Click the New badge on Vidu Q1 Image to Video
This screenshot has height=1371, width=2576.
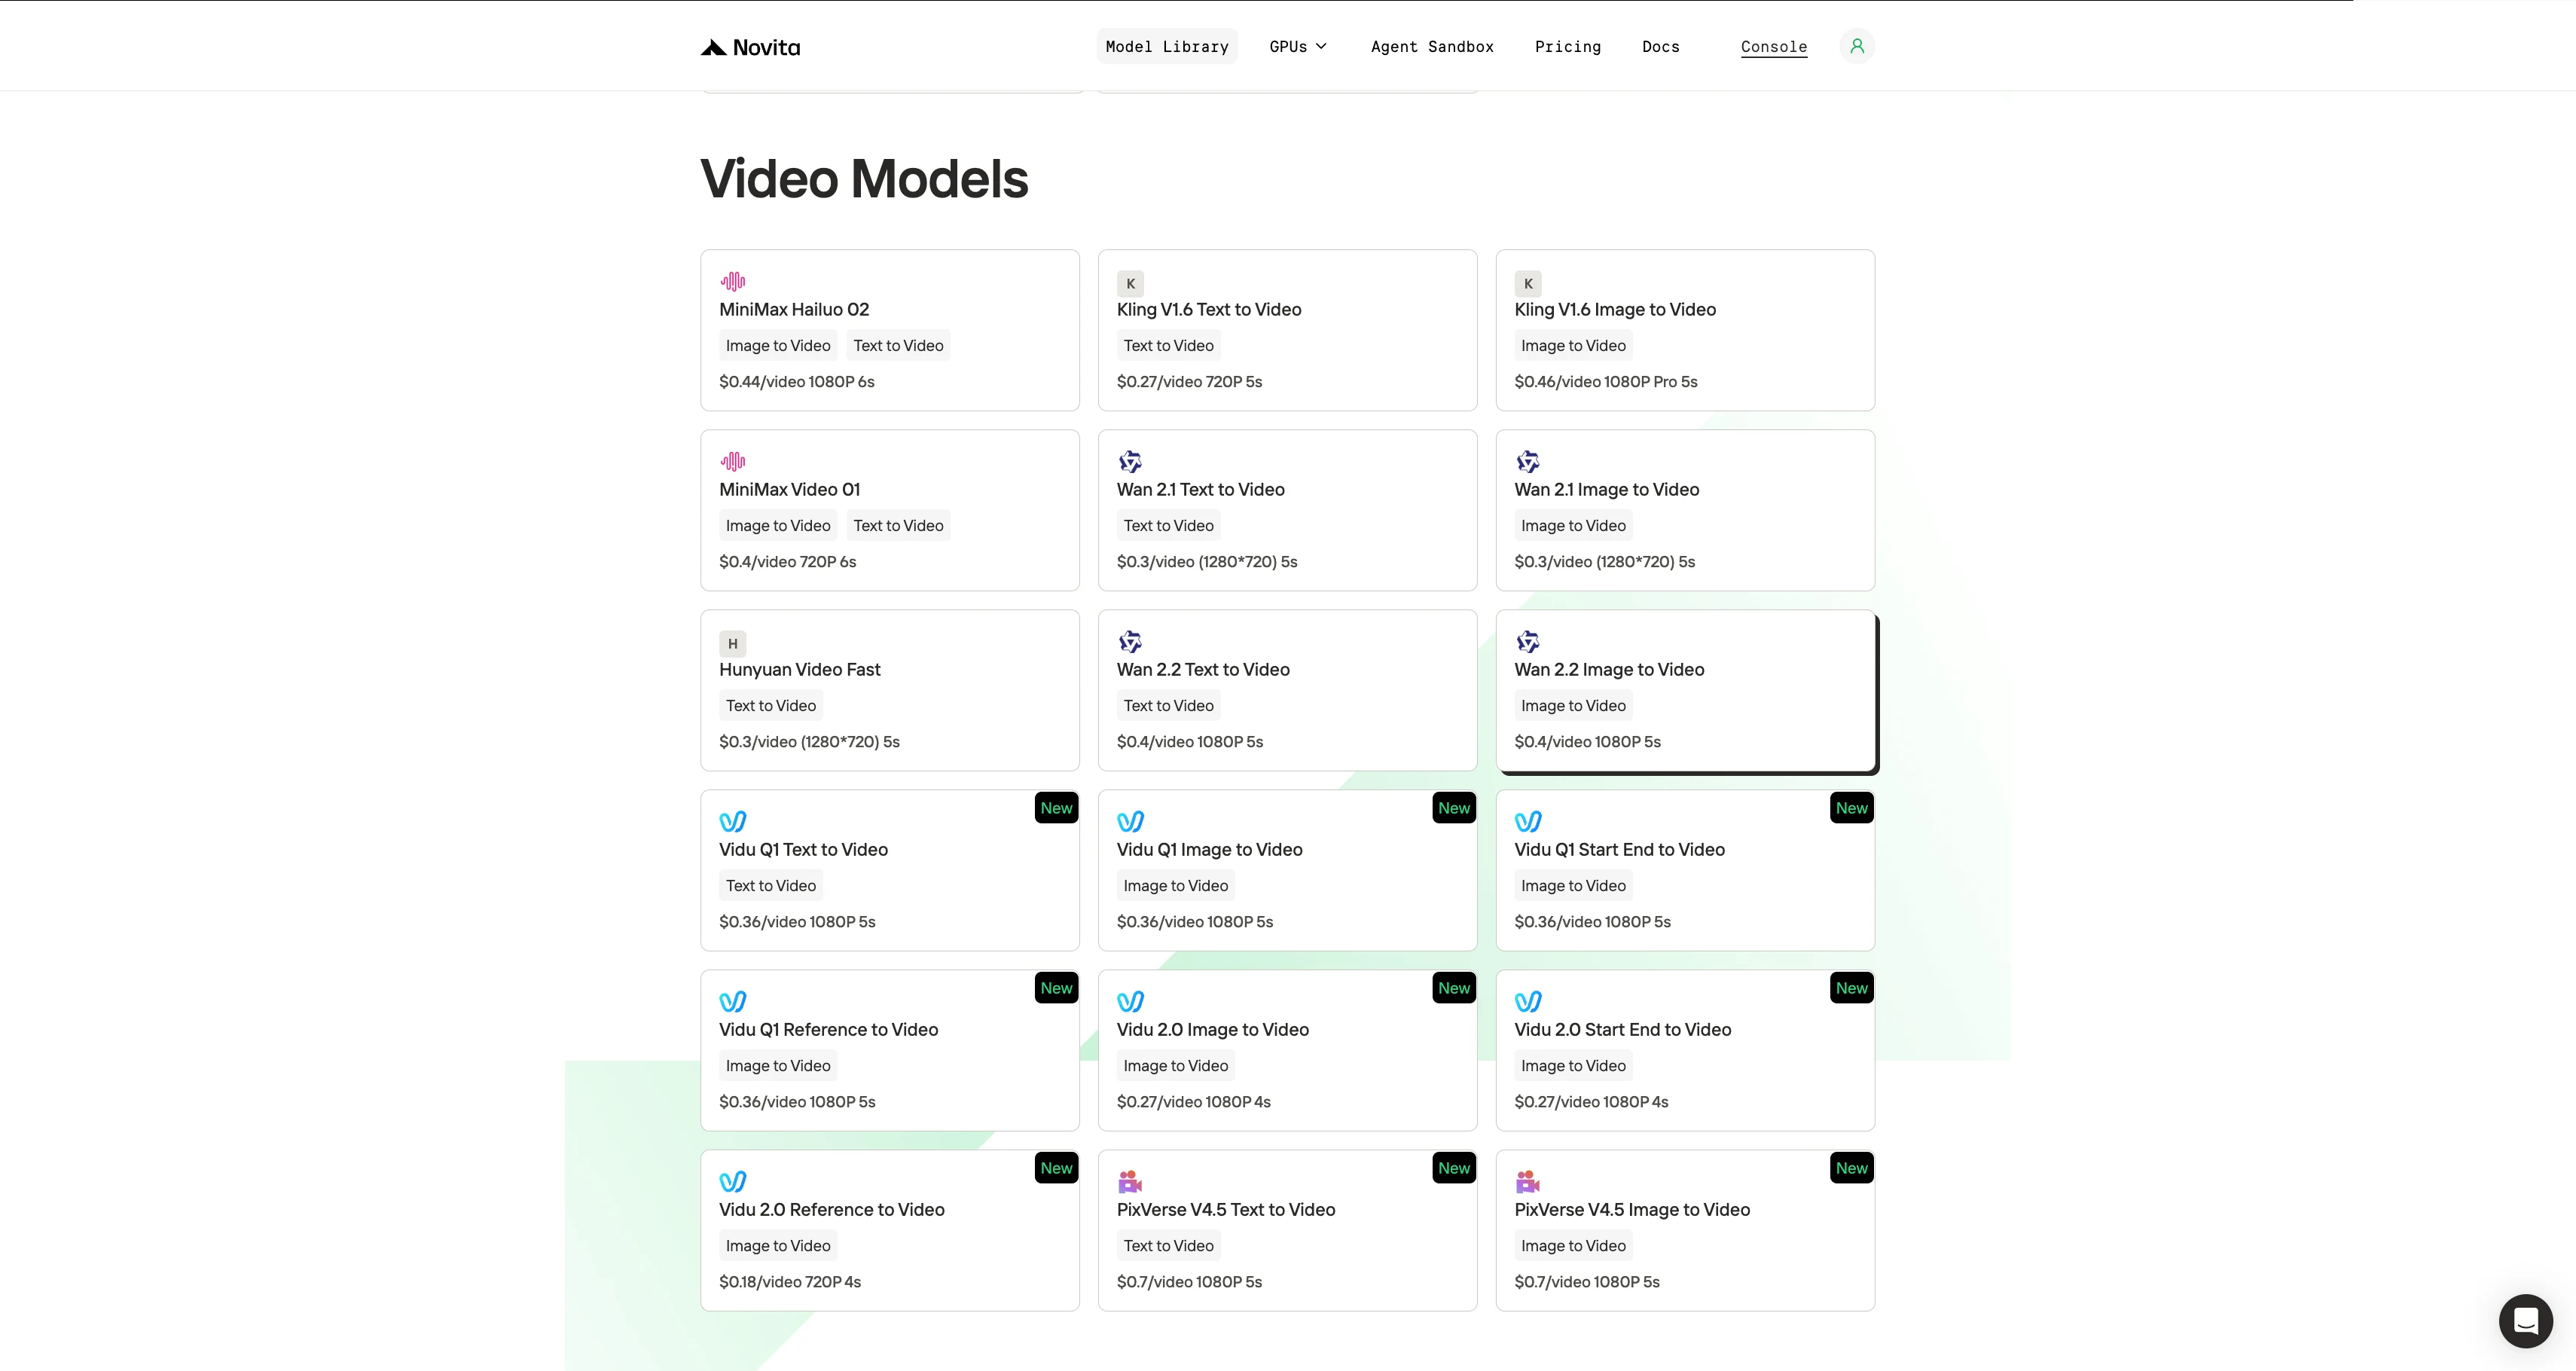click(1454, 808)
